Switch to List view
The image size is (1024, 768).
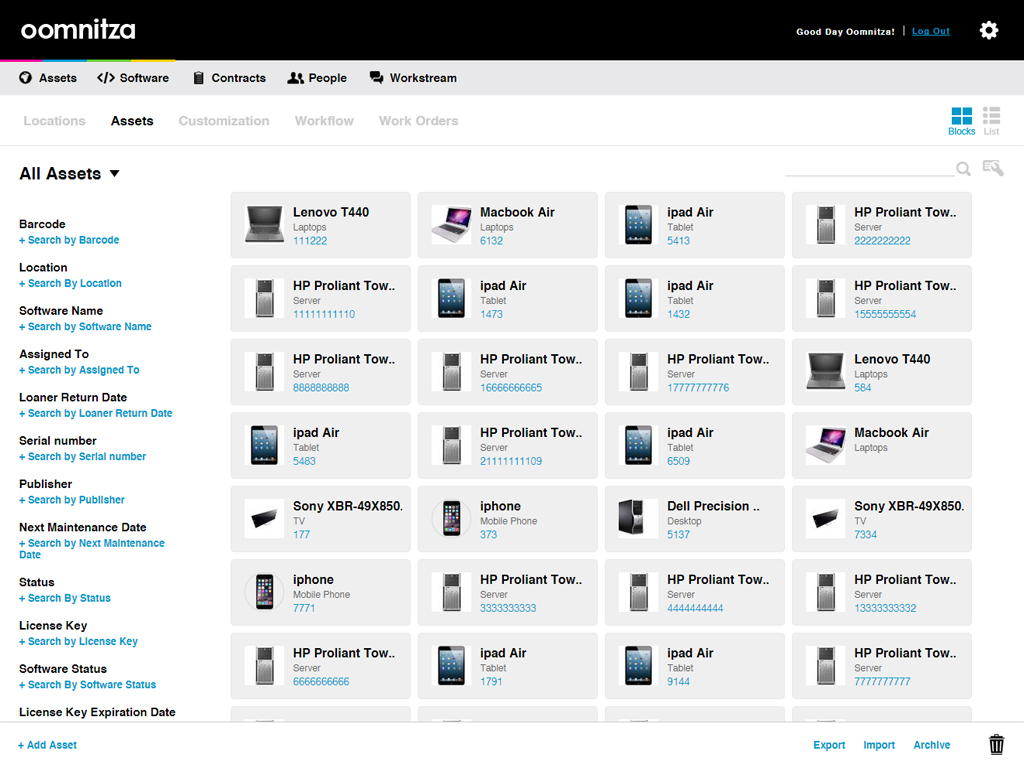tap(991, 121)
